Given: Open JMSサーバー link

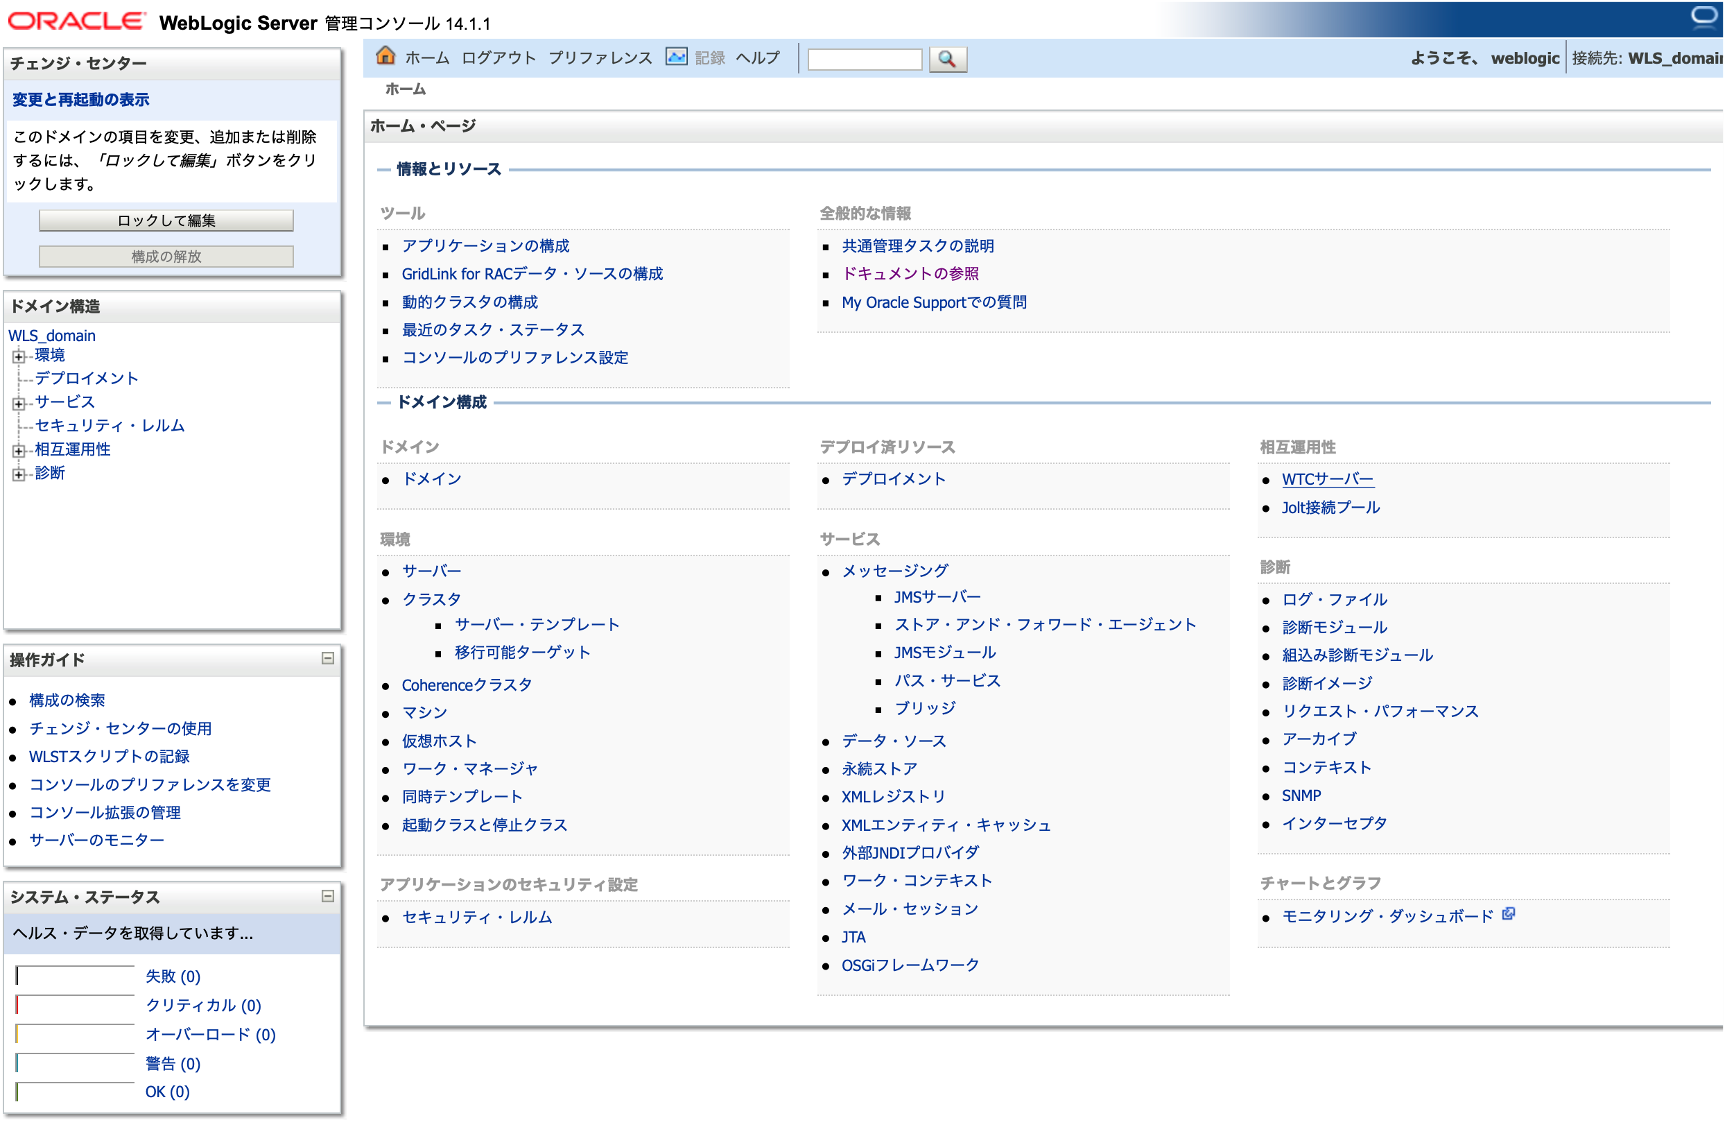Looking at the screenshot, I should (938, 597).
